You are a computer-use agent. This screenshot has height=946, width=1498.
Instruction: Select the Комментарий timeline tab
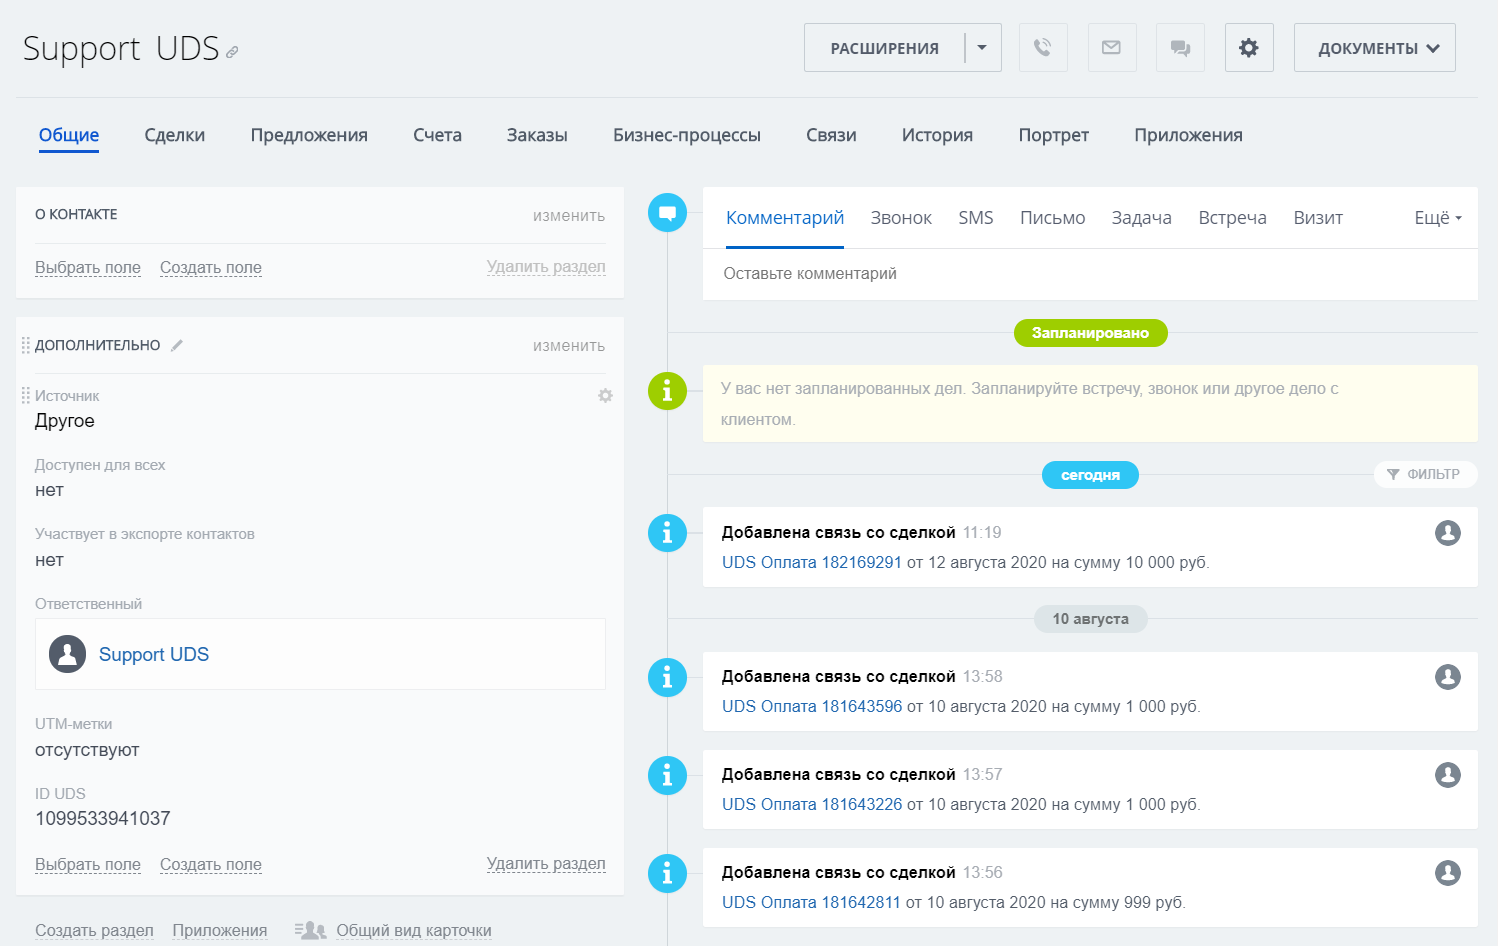coord(785,217)
